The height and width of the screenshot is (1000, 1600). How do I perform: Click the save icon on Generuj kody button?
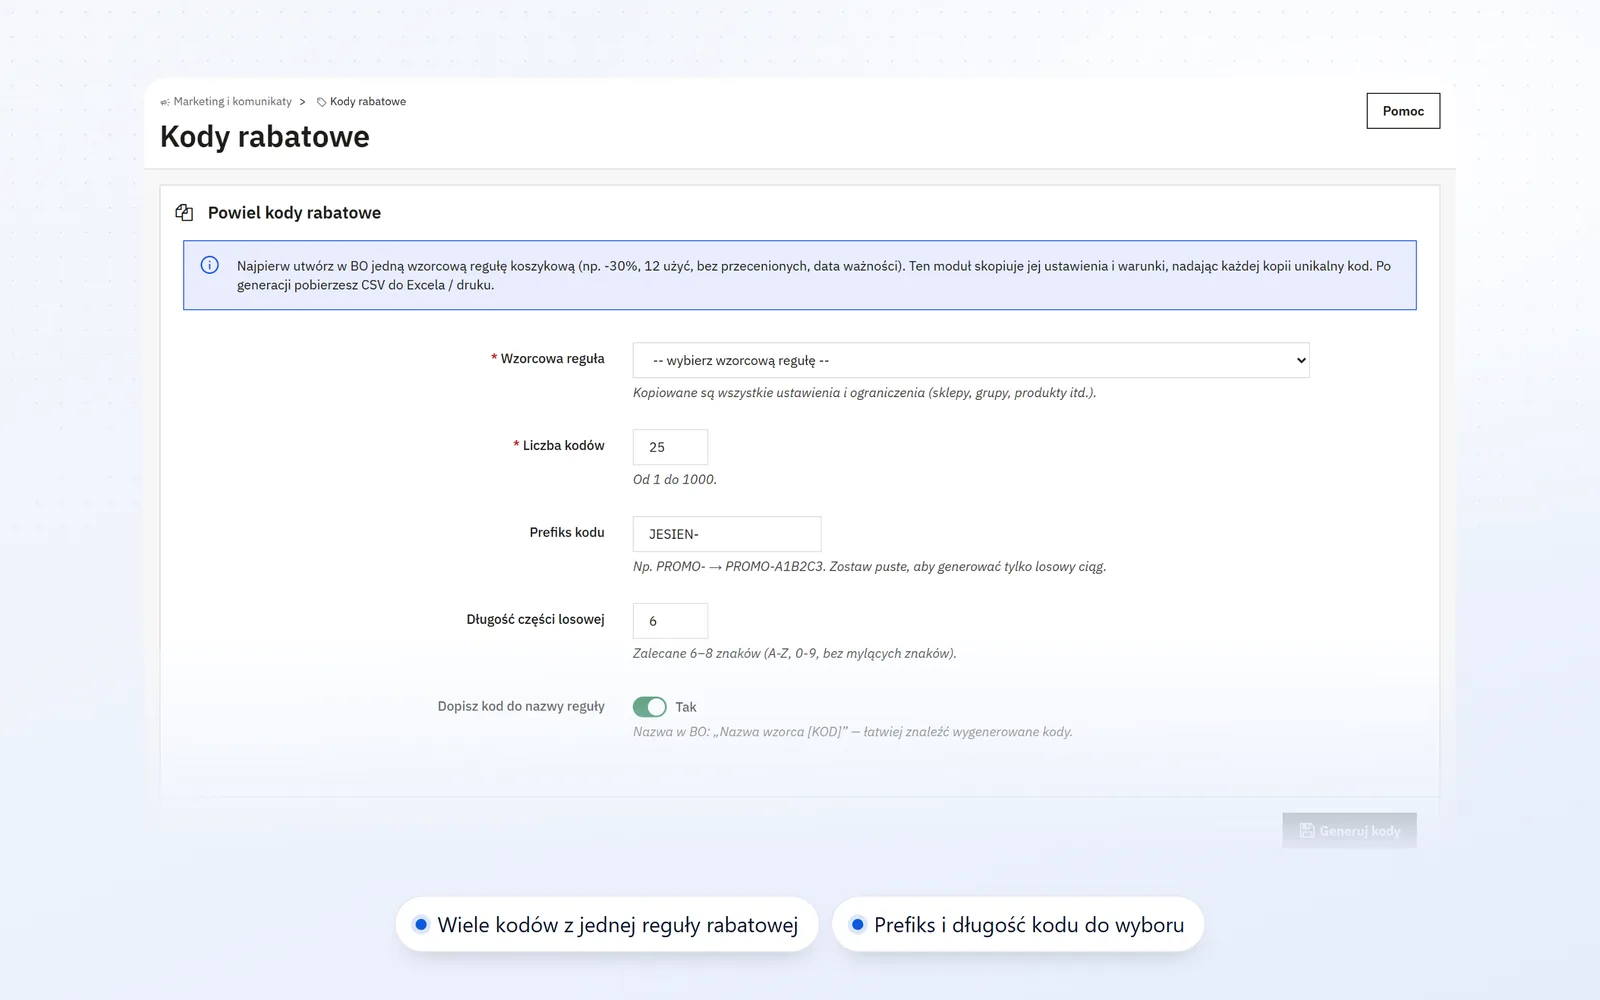1307,831
